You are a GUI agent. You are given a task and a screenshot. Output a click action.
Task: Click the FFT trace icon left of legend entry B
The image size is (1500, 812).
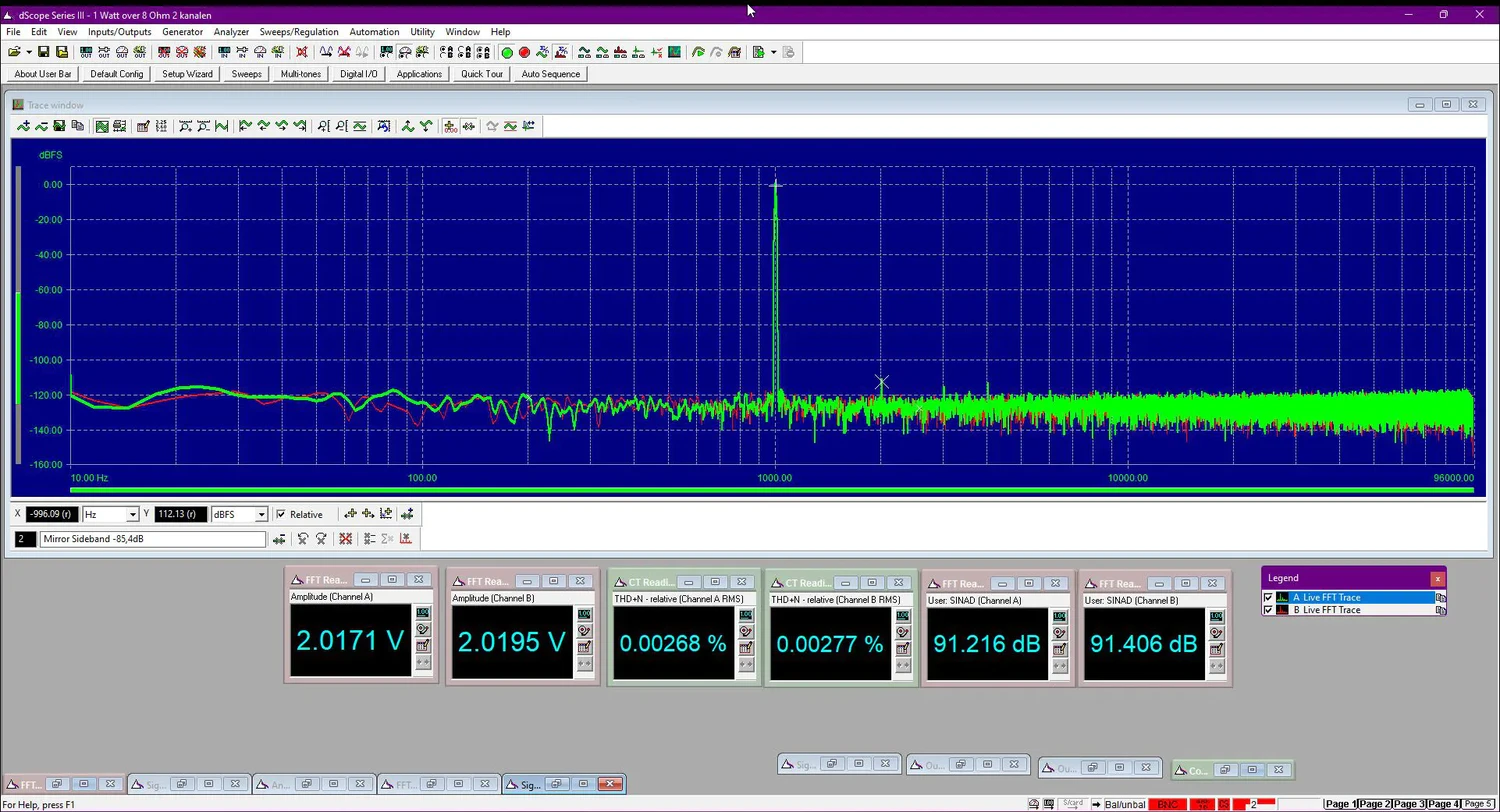pos(1283,610)
